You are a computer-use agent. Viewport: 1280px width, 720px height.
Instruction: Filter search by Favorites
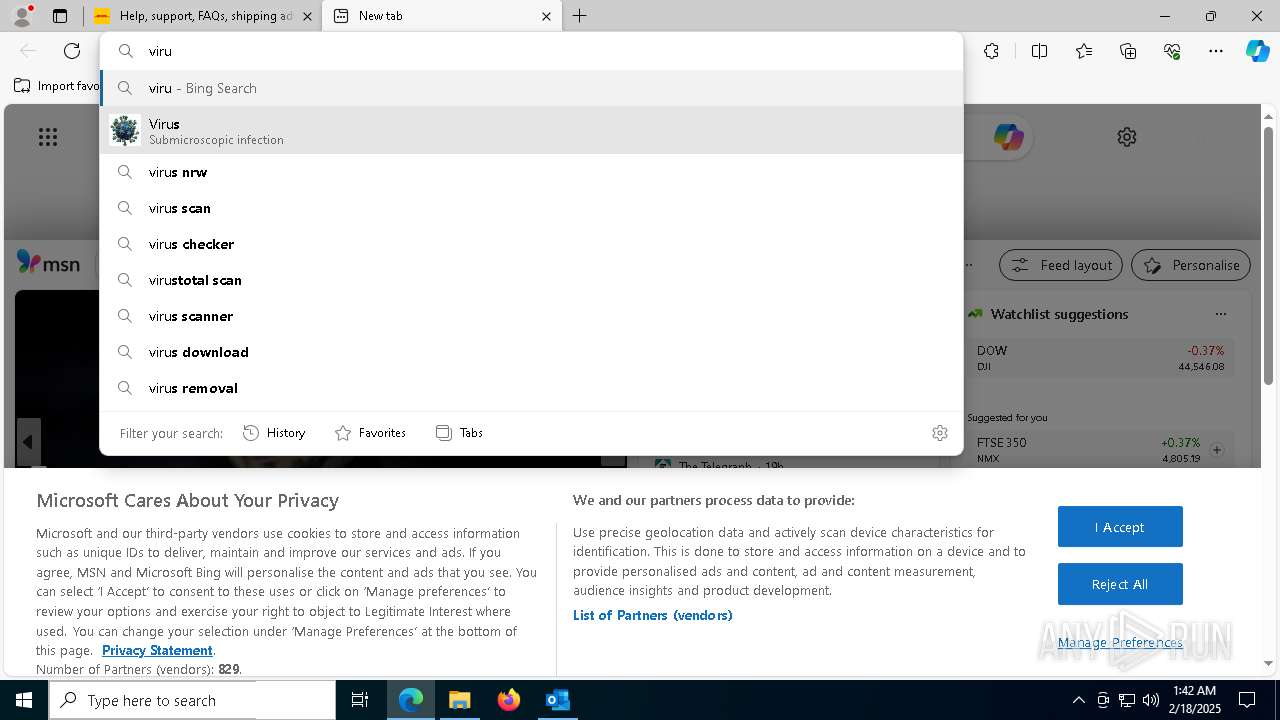[370, 433]
